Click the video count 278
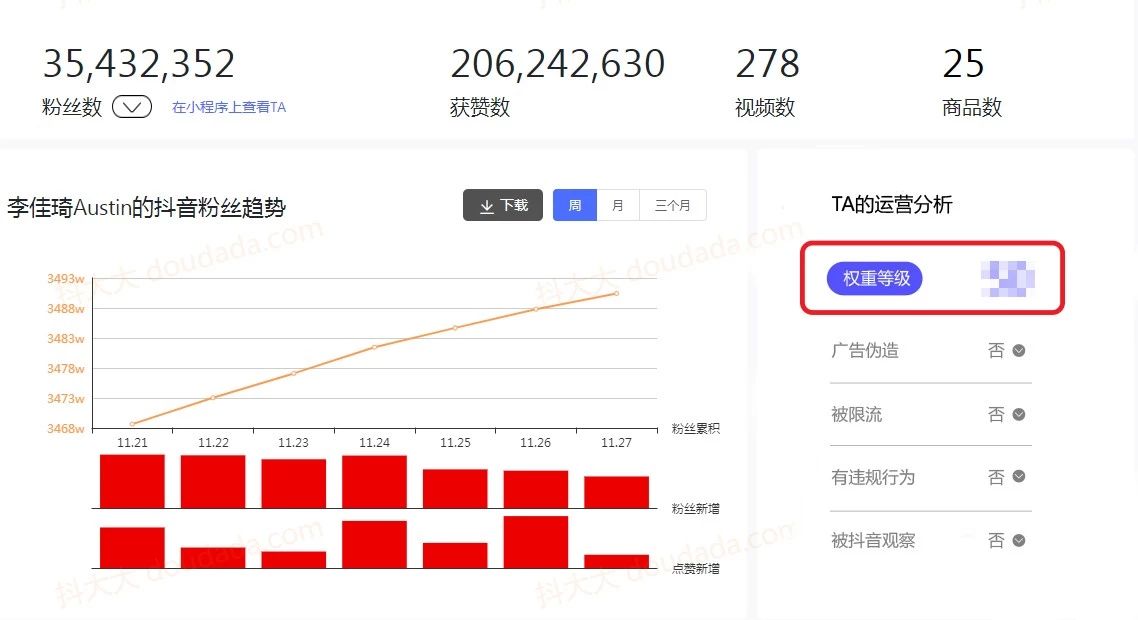The image size is (1138, 620). tap(767, 64)
